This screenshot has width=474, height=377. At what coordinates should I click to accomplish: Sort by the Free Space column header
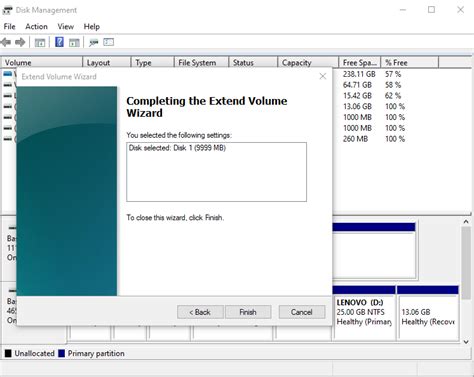tap(360, 63)
